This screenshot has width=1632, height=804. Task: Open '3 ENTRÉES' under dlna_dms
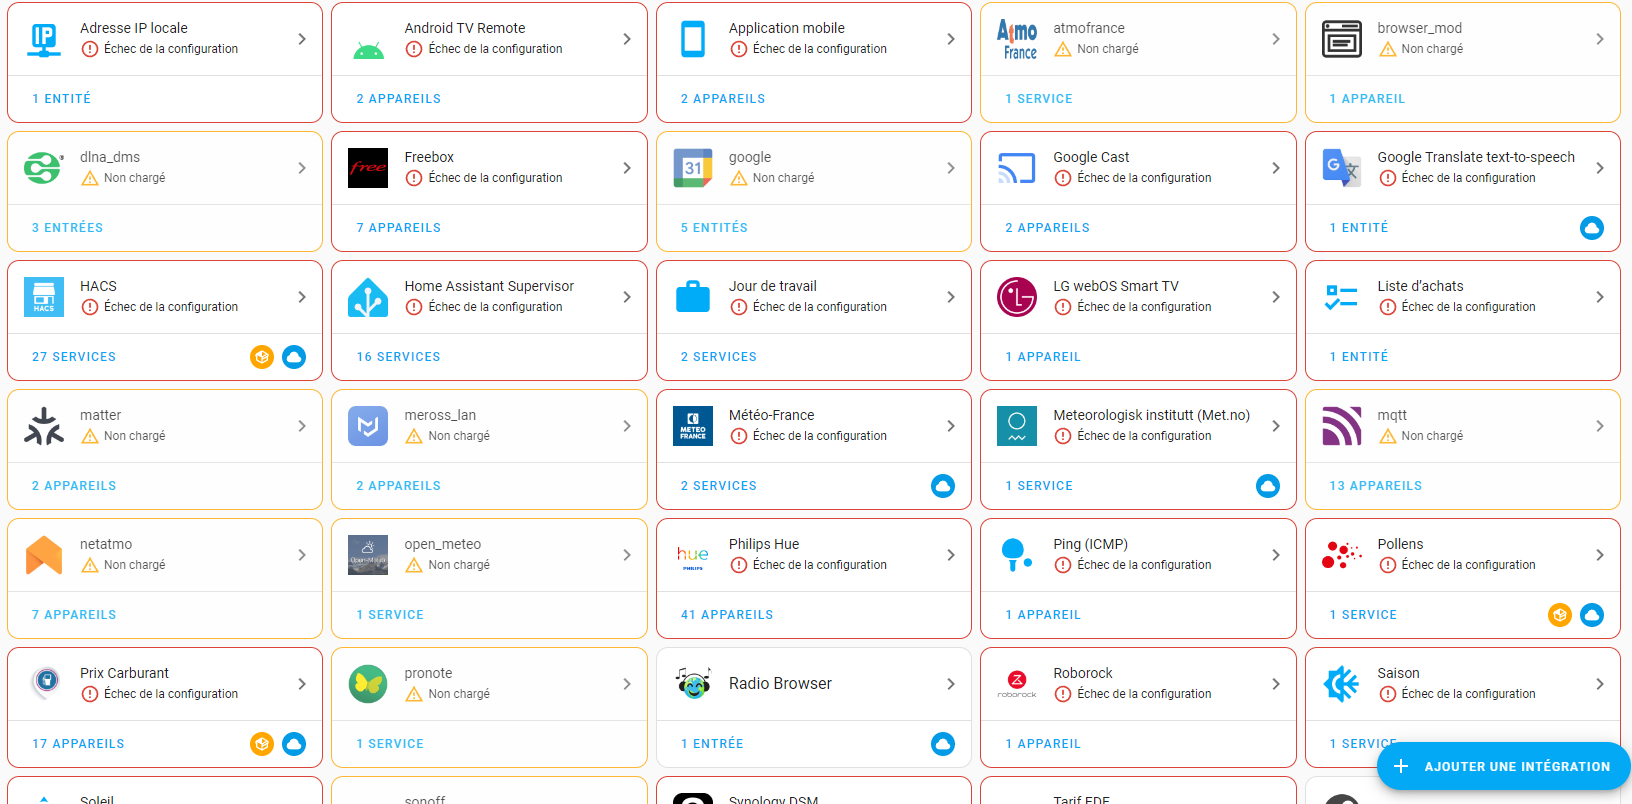tap(67, 228)
